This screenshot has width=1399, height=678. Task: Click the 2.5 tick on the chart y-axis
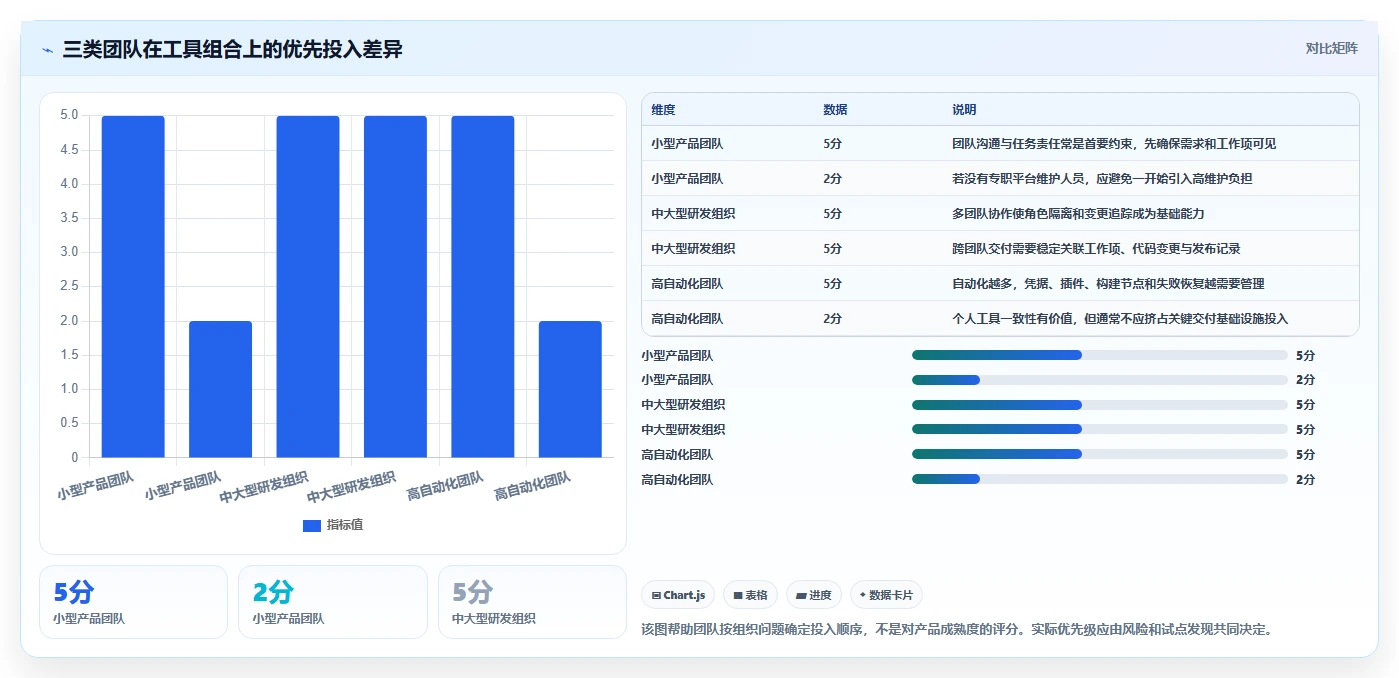[68, 287]
